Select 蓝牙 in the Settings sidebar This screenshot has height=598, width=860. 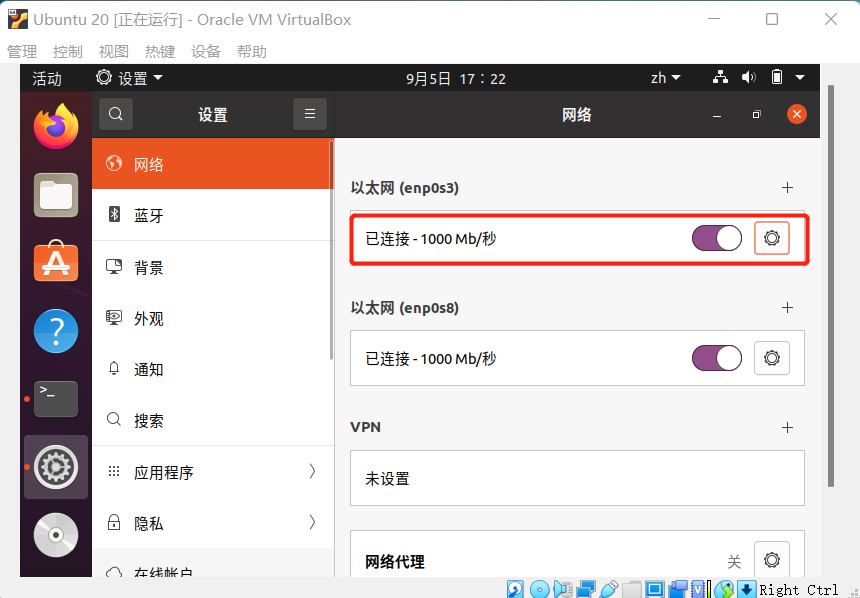(x=212, y=215)
